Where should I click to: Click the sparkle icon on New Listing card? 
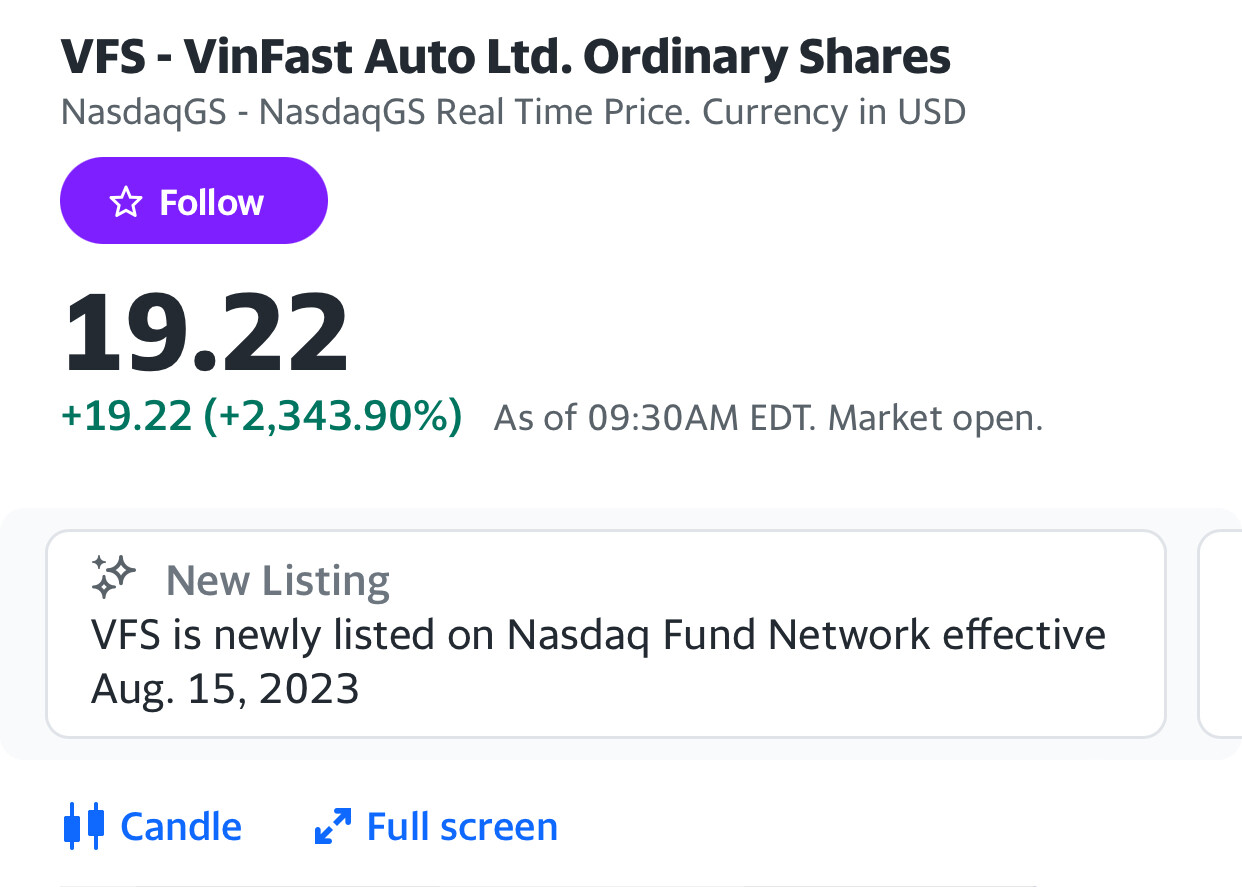pyautogui.click(x=113, y=577)
